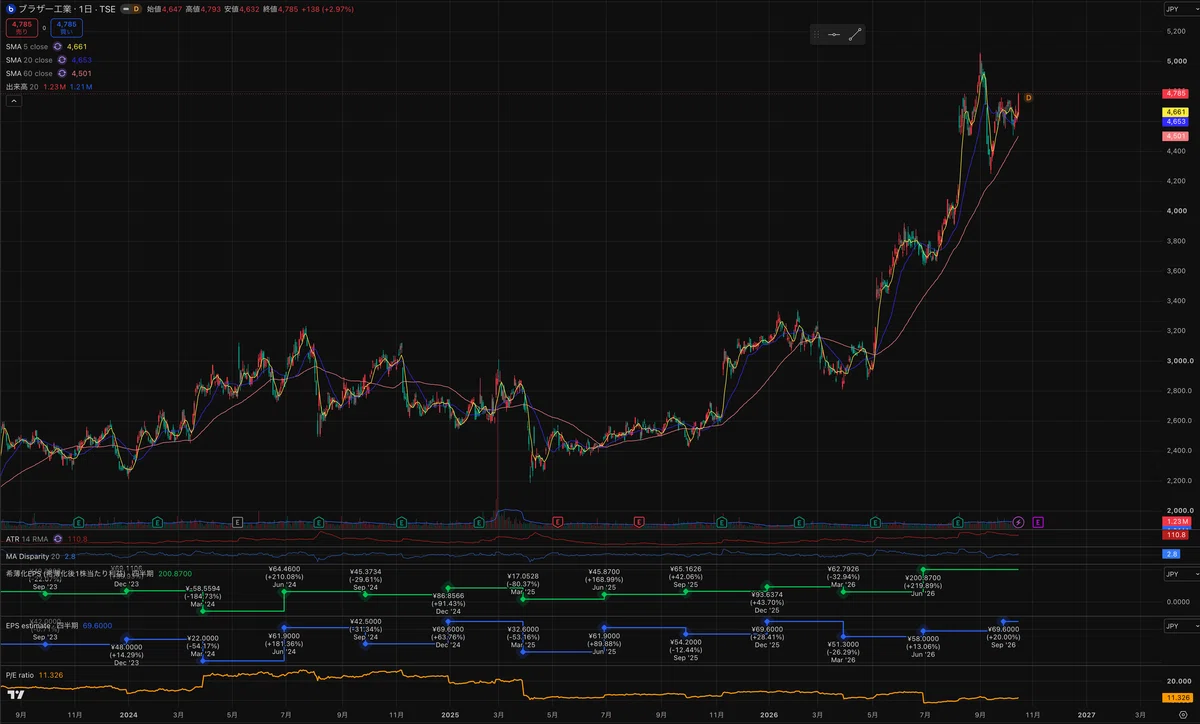Screen dimensions: 1200x724
Task: Click the ¥200.8700 Jun '26 EPS data label
Action: coord(925,585)
